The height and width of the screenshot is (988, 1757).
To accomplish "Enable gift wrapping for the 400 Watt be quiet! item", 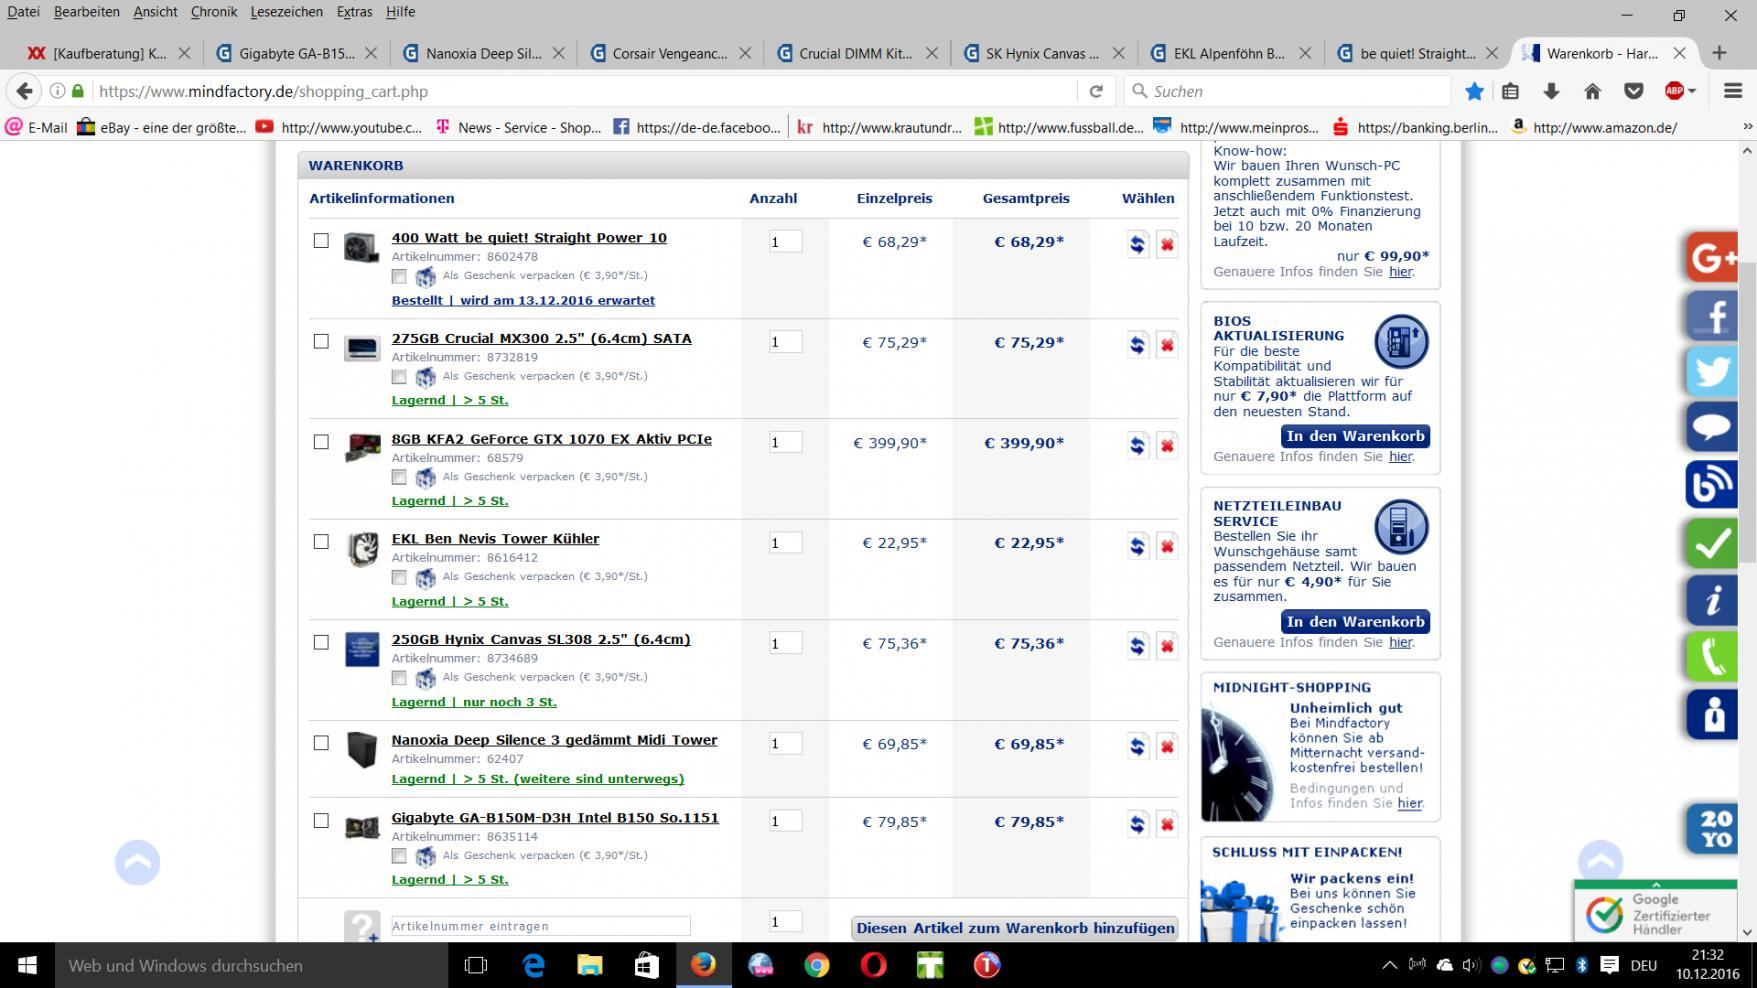I will click(x=399, y=276).
